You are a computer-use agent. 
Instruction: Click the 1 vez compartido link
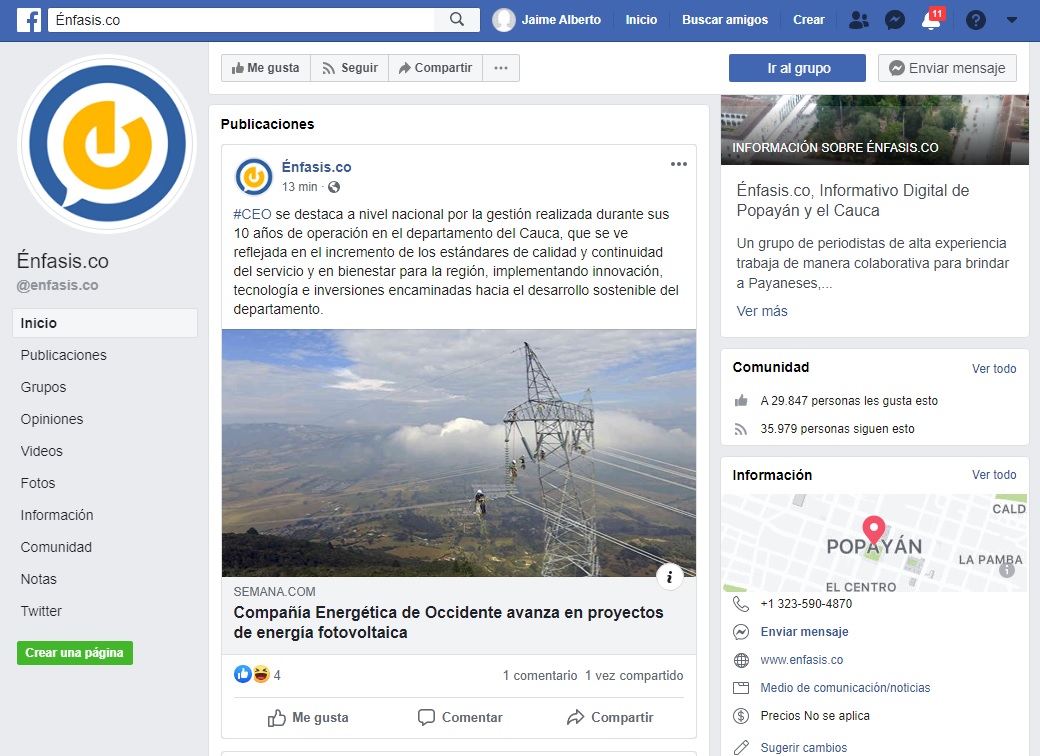tap(634, 675)
